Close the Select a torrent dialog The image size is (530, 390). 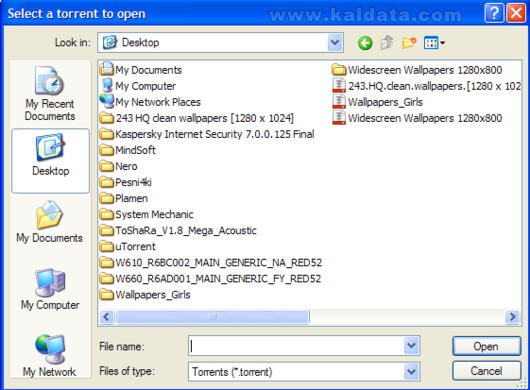(516, 14)
